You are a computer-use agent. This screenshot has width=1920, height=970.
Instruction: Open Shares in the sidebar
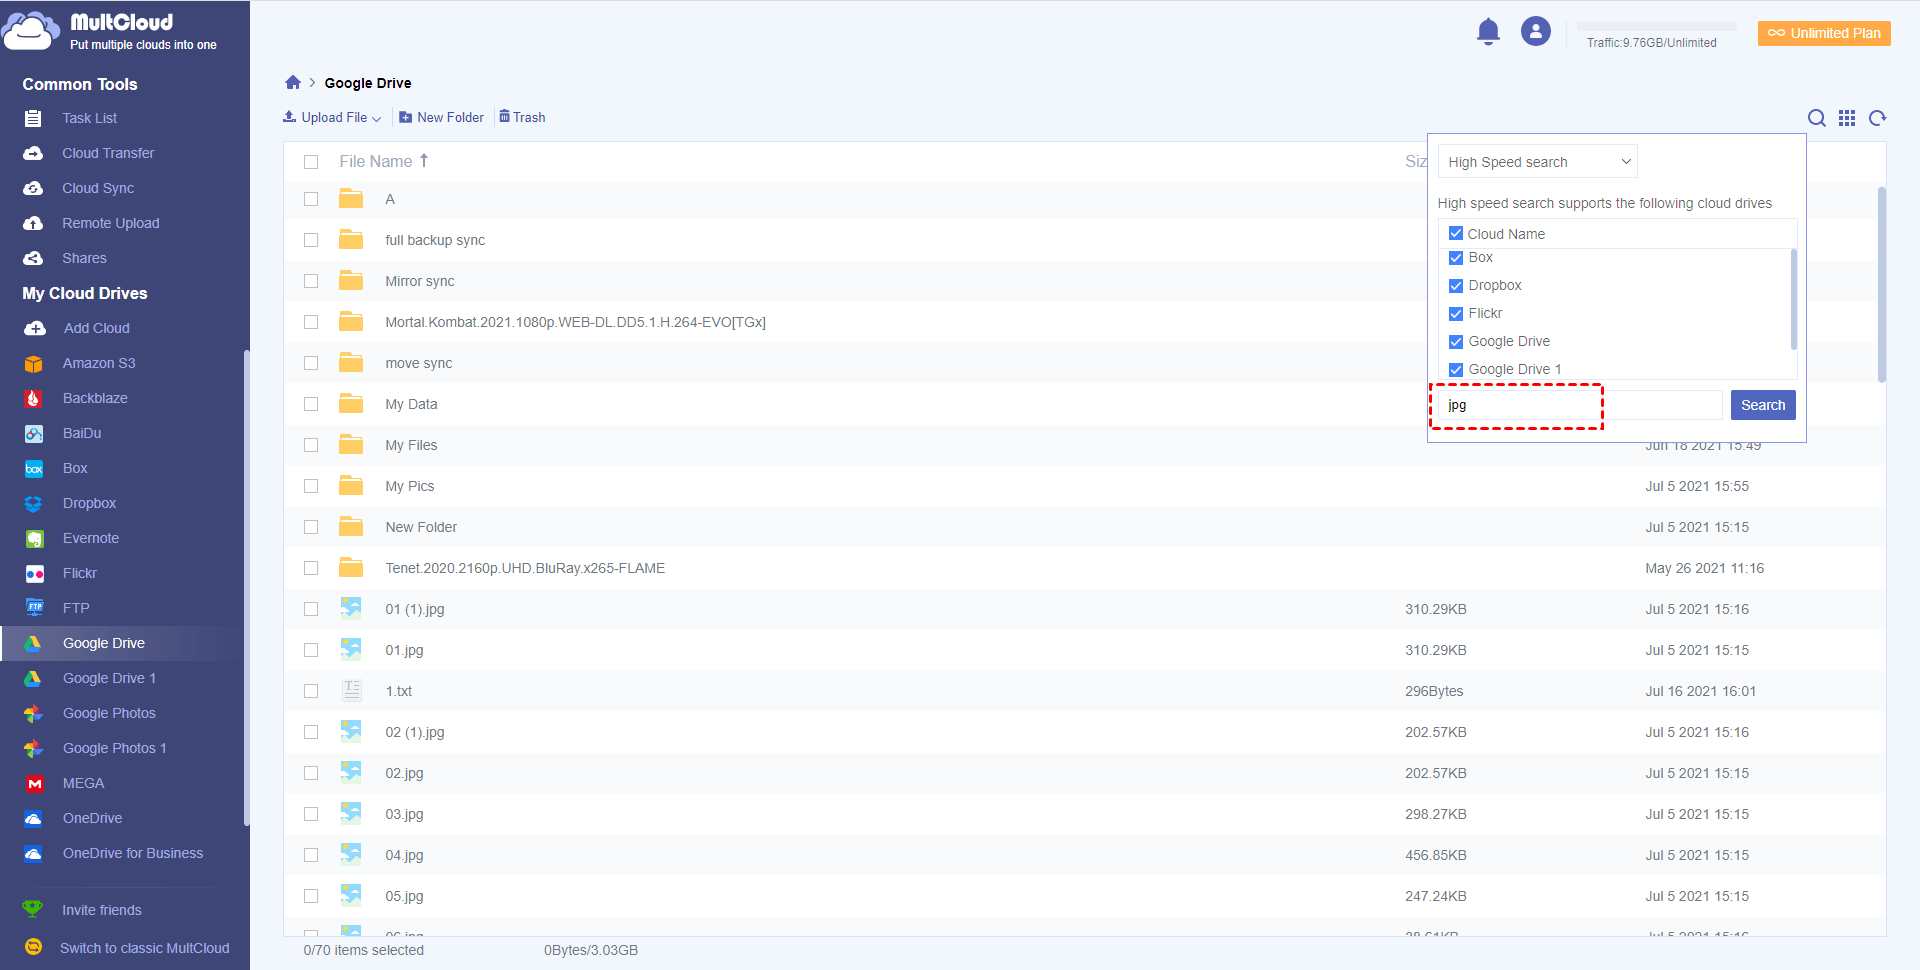(84, 258)
